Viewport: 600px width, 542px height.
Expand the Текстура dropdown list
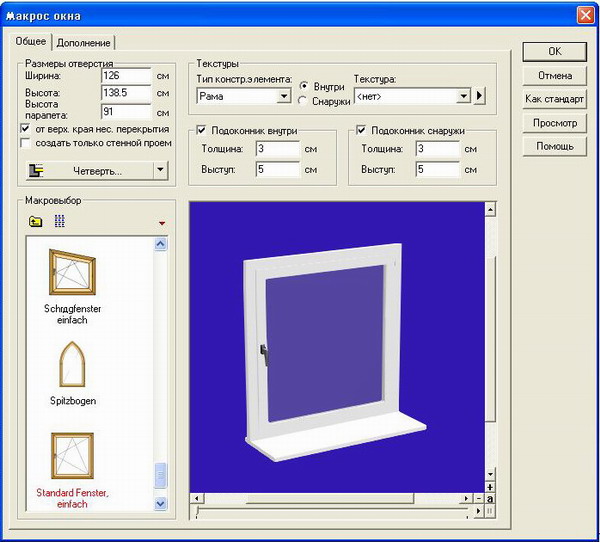click(463, 97)
